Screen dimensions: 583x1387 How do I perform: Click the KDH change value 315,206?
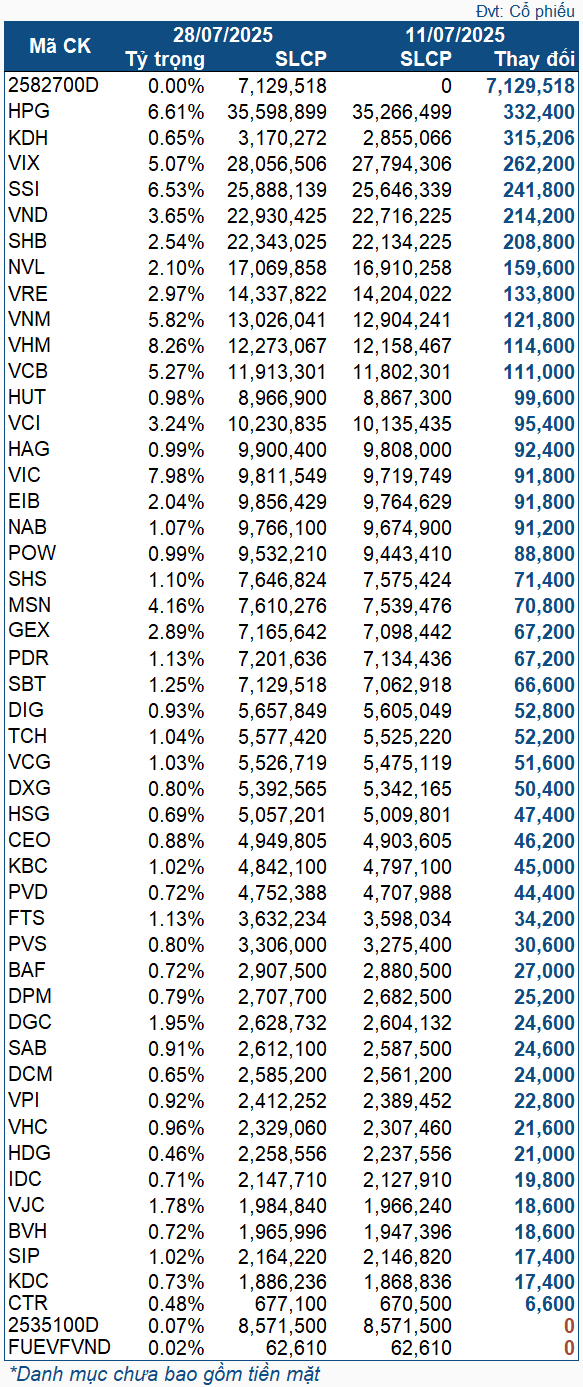pos(541,137)
